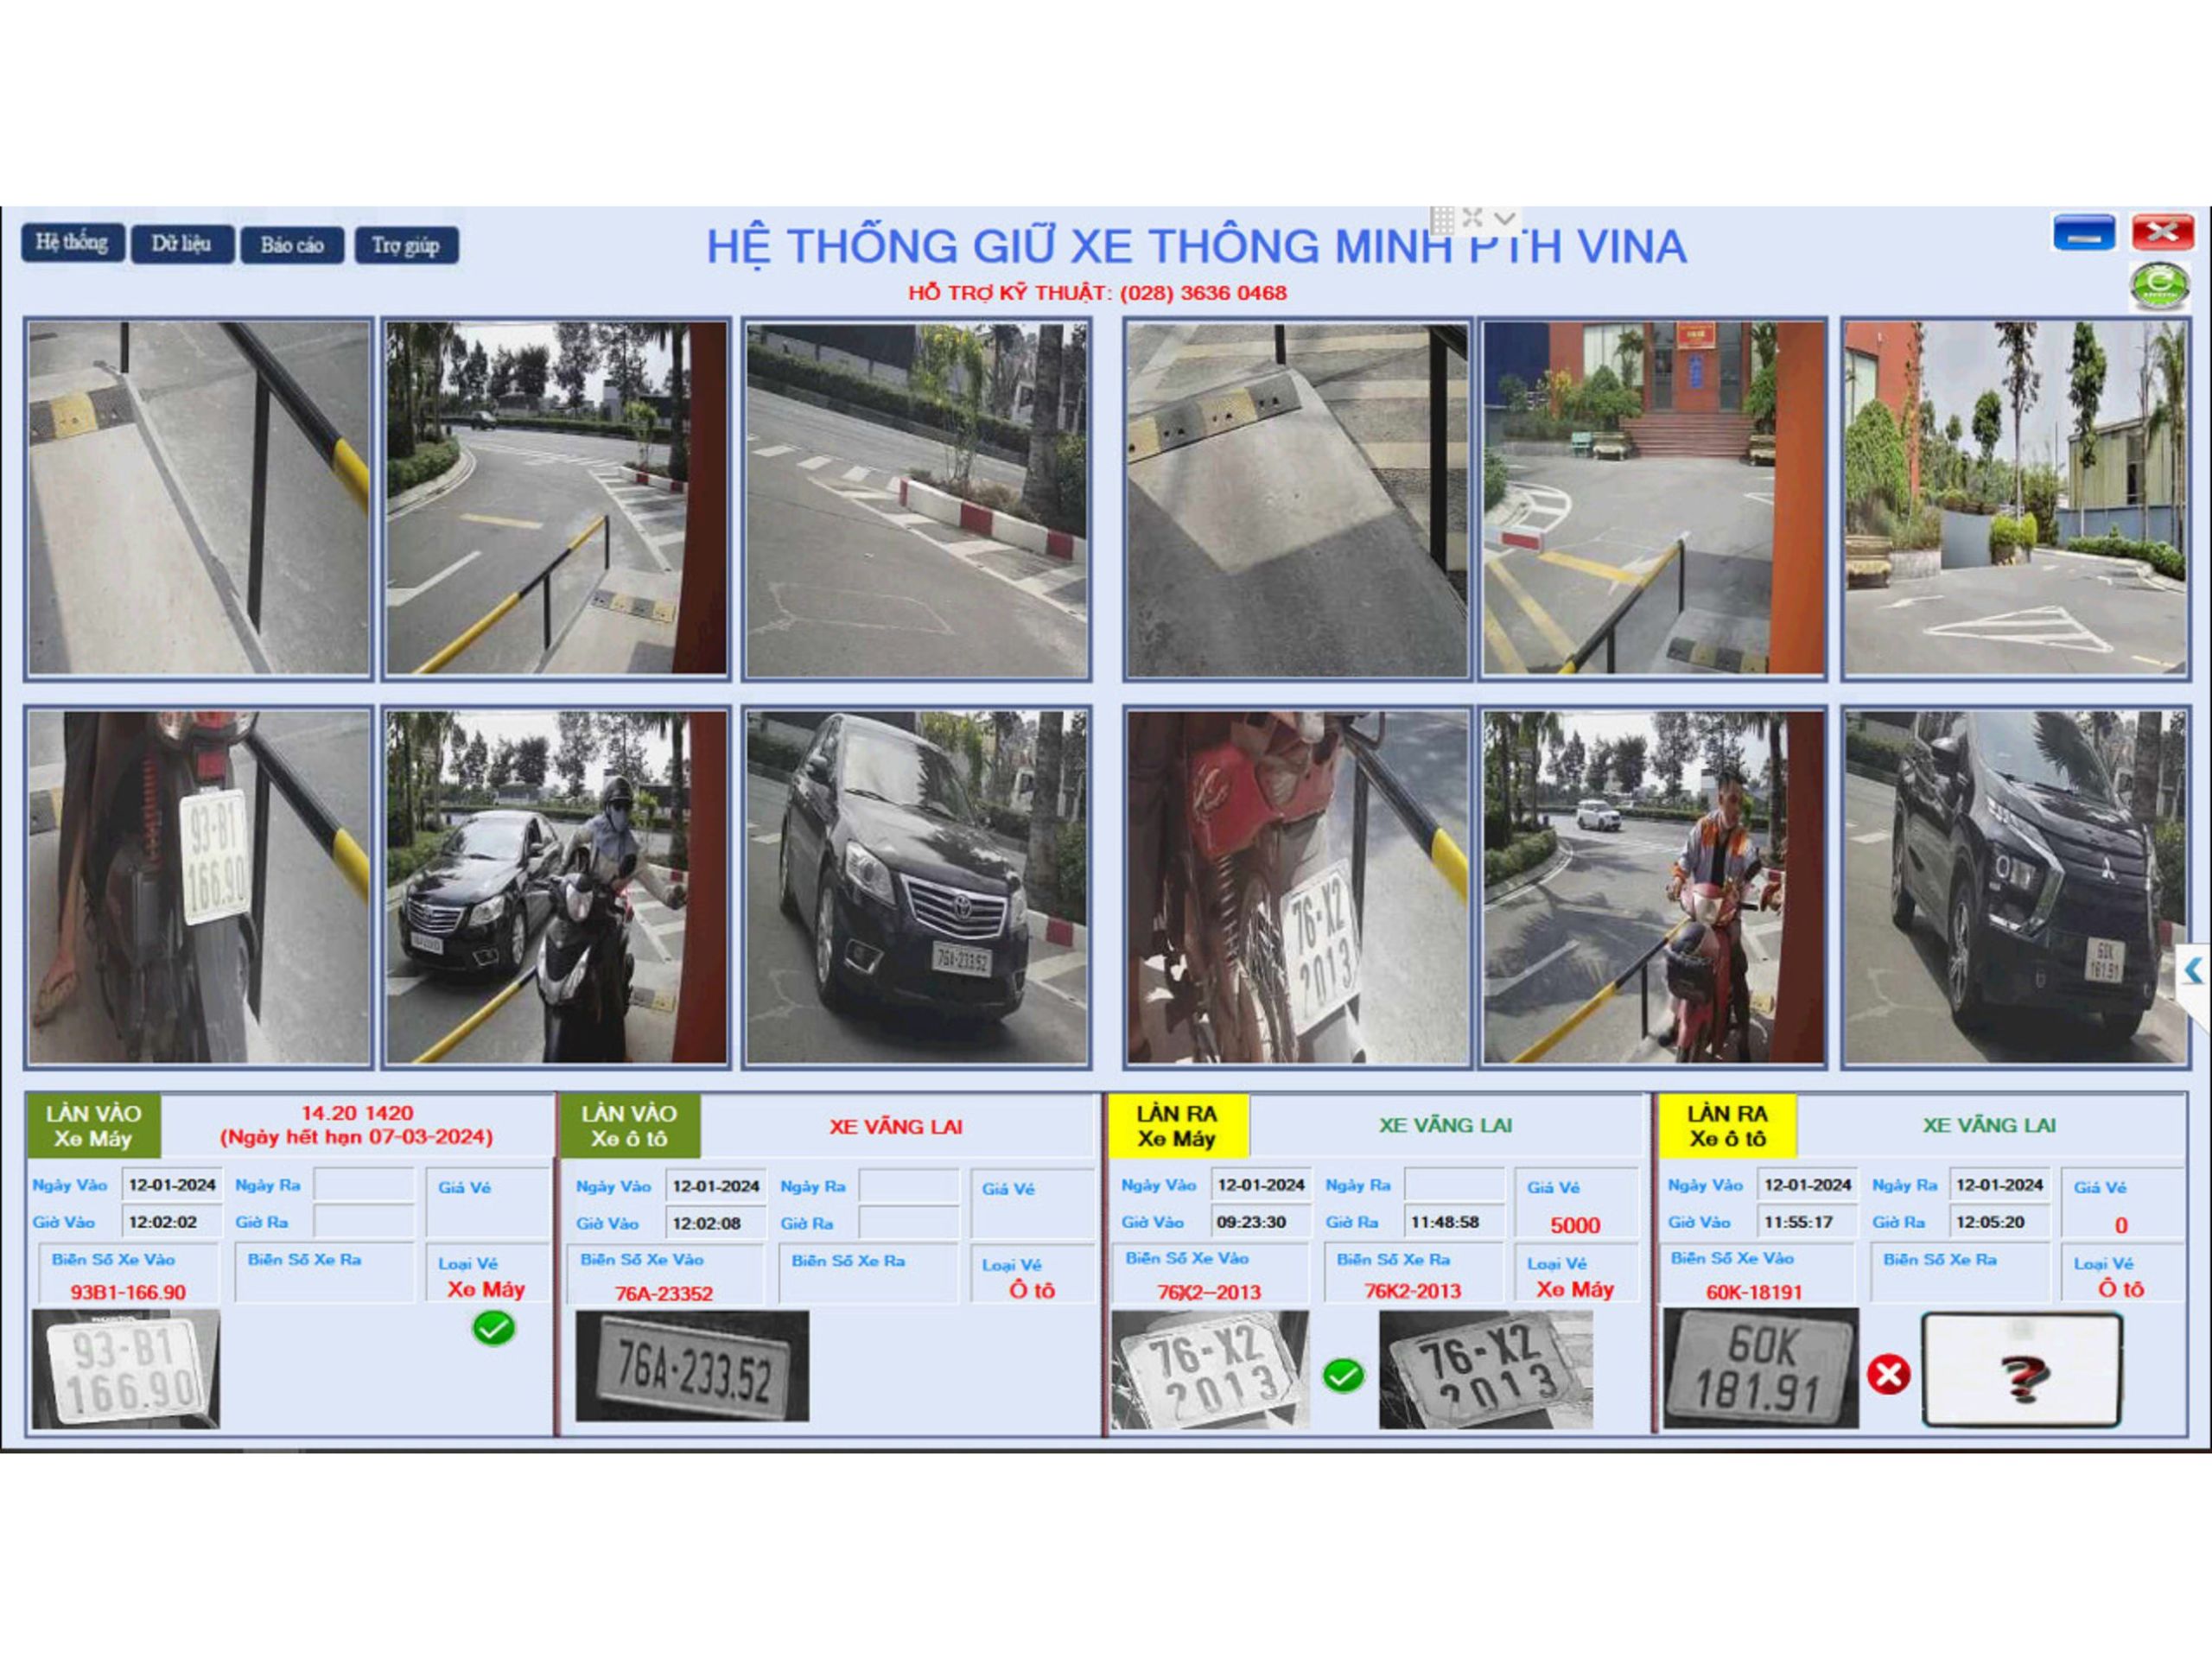Screen dimensions: 2212x1659
Task: Click empty Giờ Ra field car entry lane
Action: tap(908, 1223)
